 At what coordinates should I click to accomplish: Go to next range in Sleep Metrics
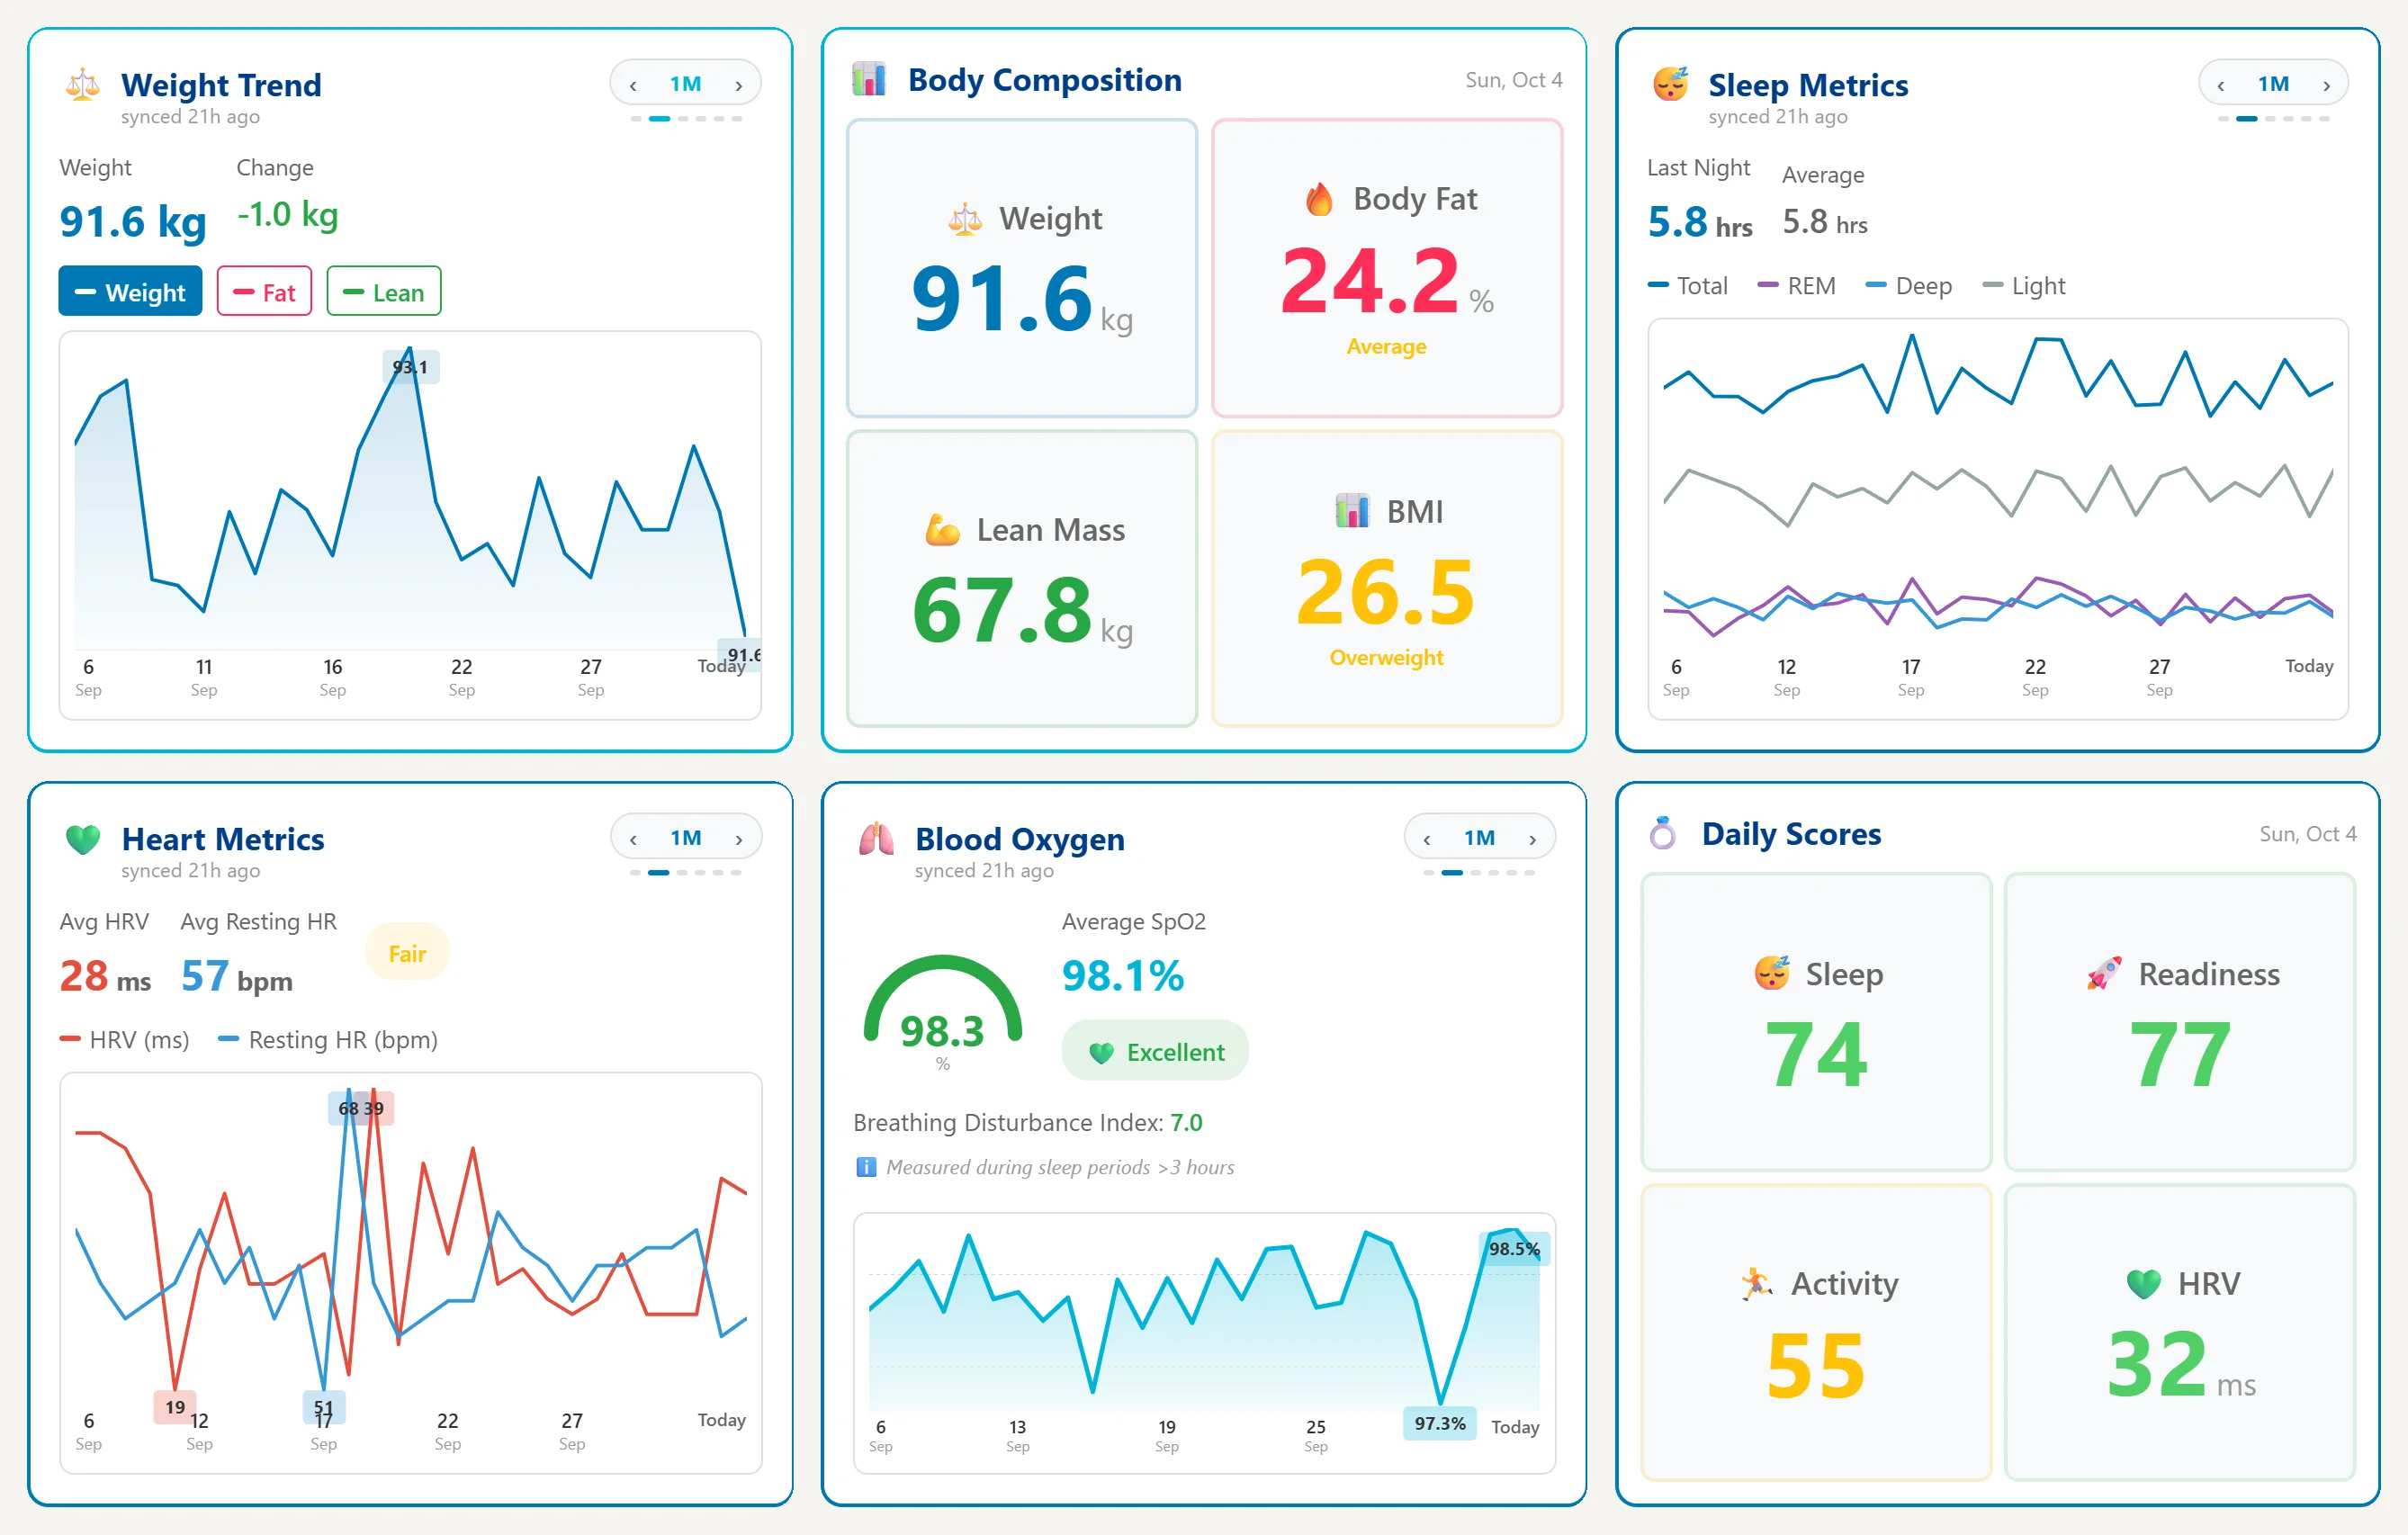pos(2327,85)
